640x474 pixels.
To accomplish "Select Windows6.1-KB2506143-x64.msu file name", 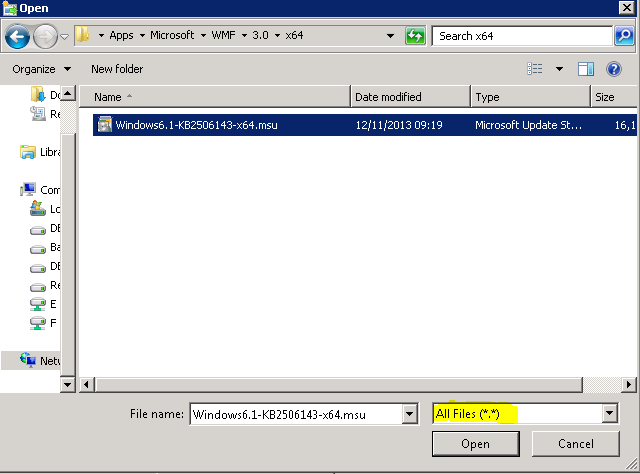I will tap(196, 125).
